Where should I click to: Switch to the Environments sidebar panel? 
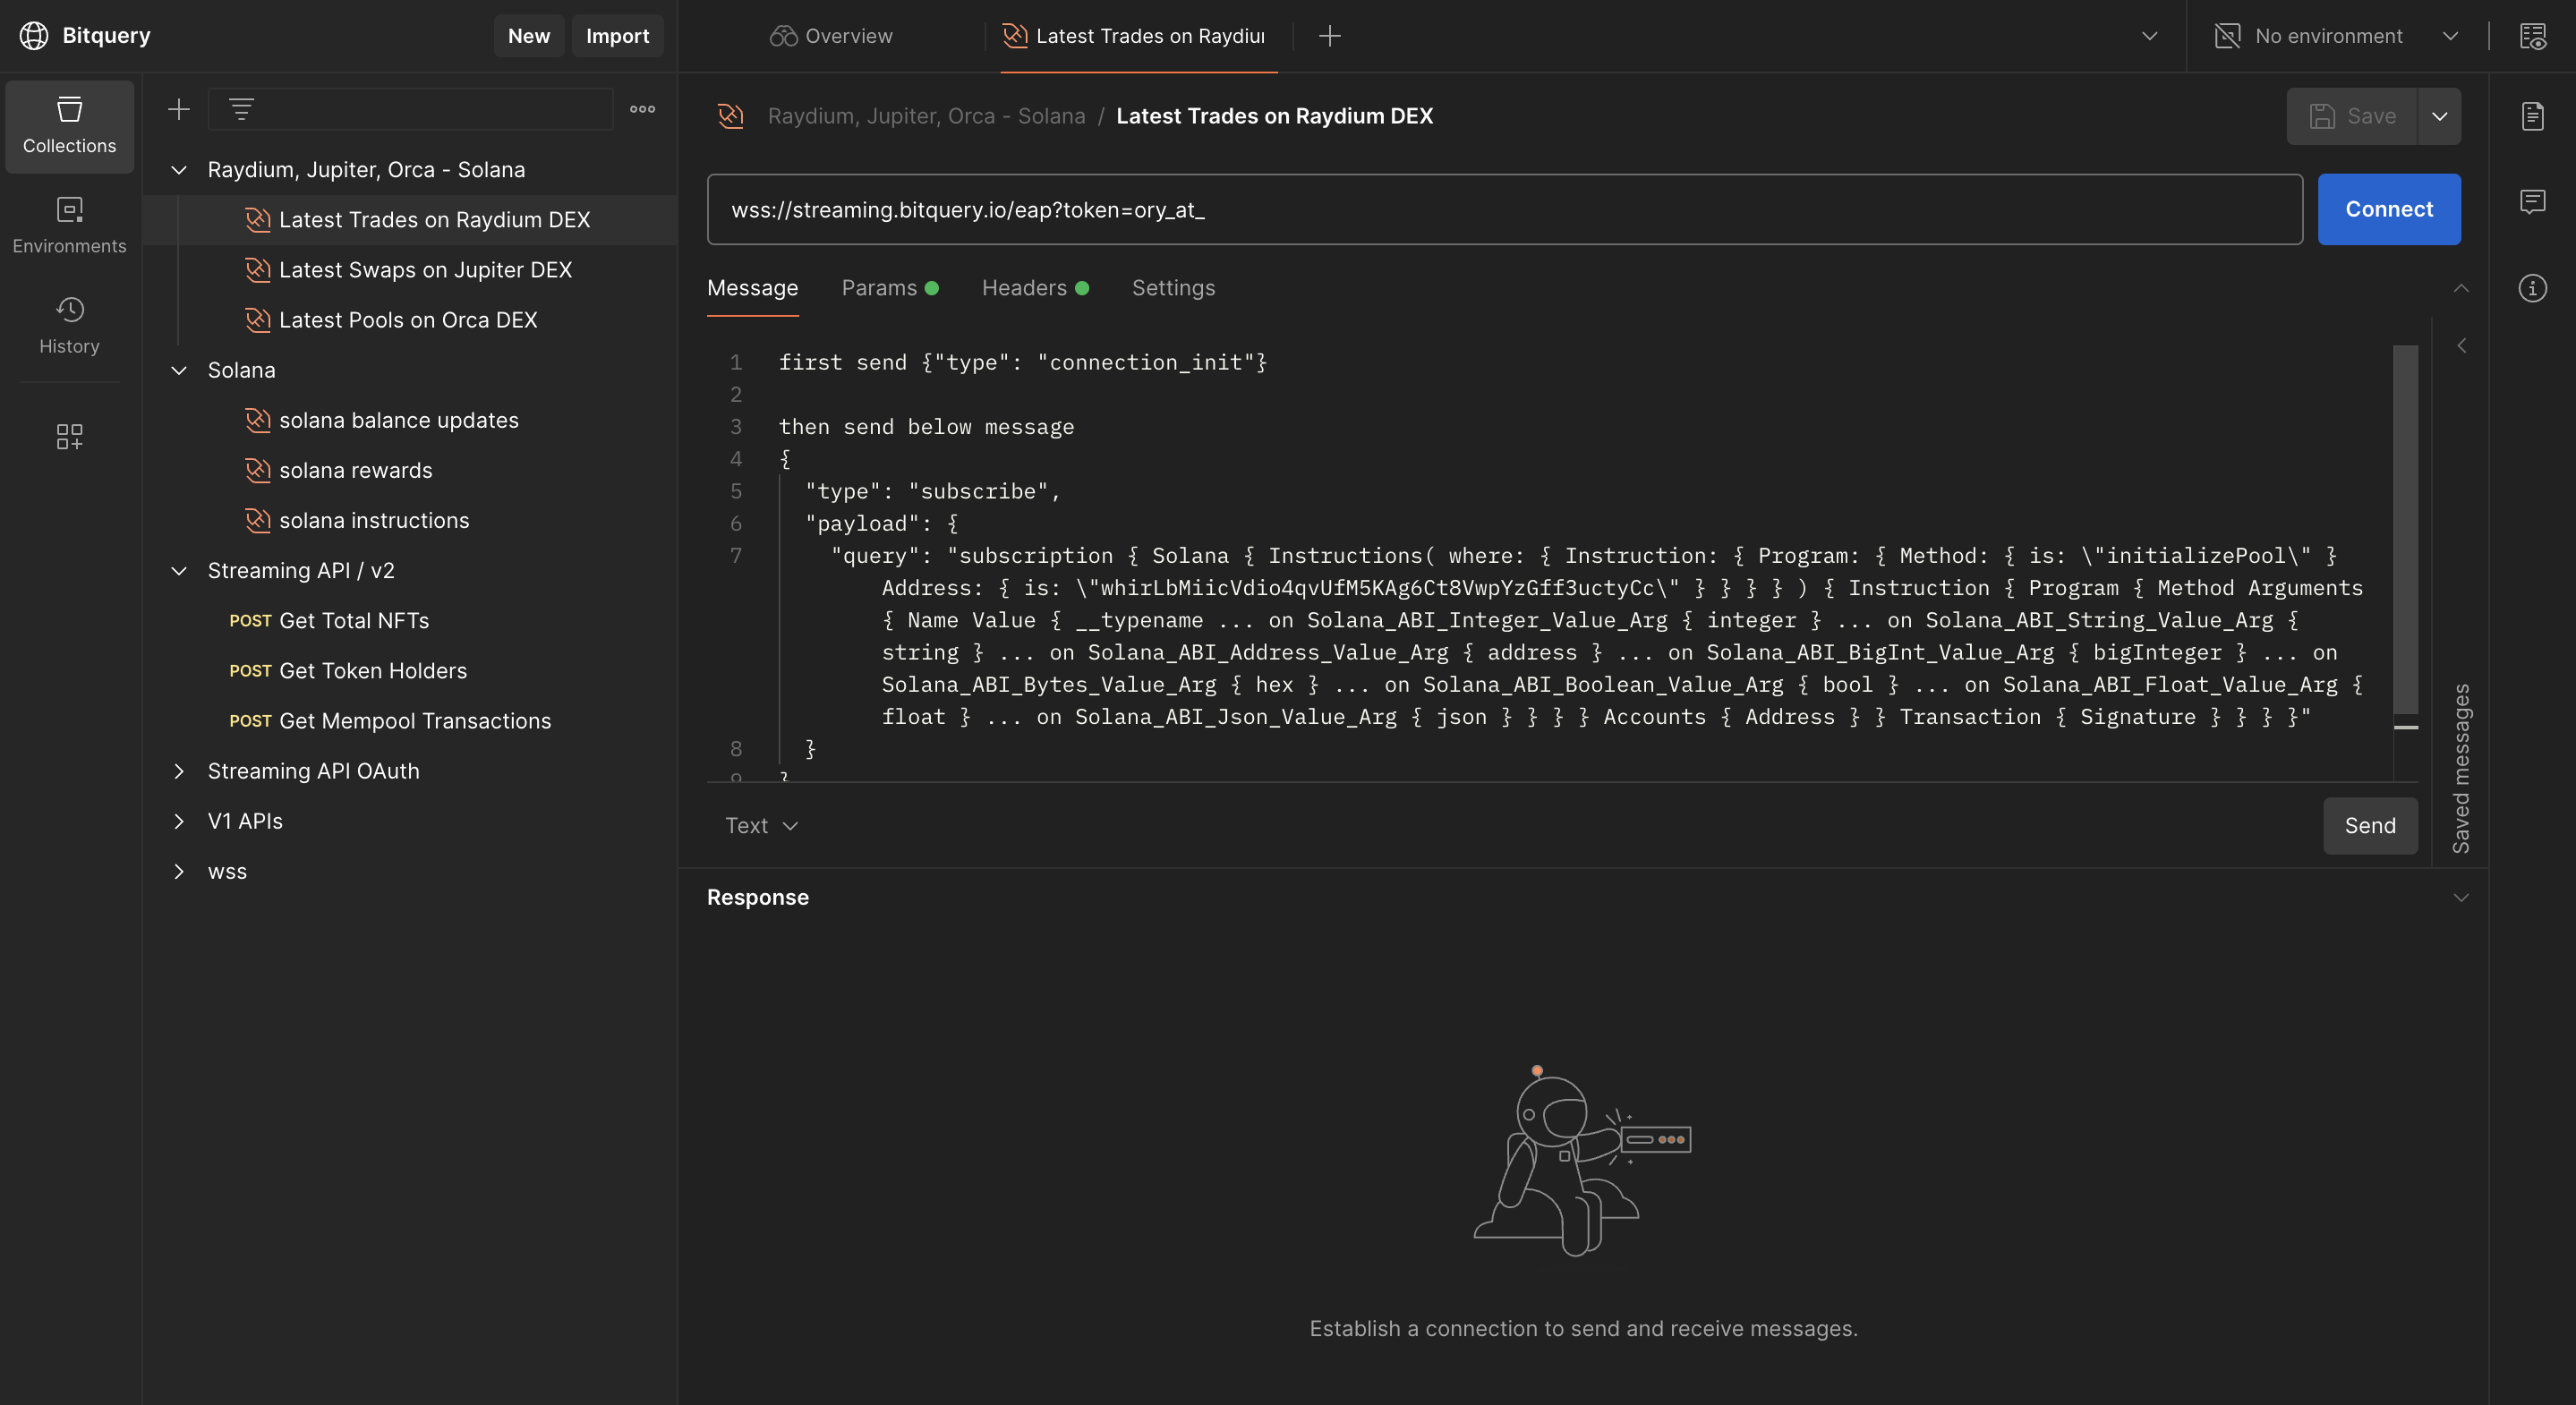point(69,224)
